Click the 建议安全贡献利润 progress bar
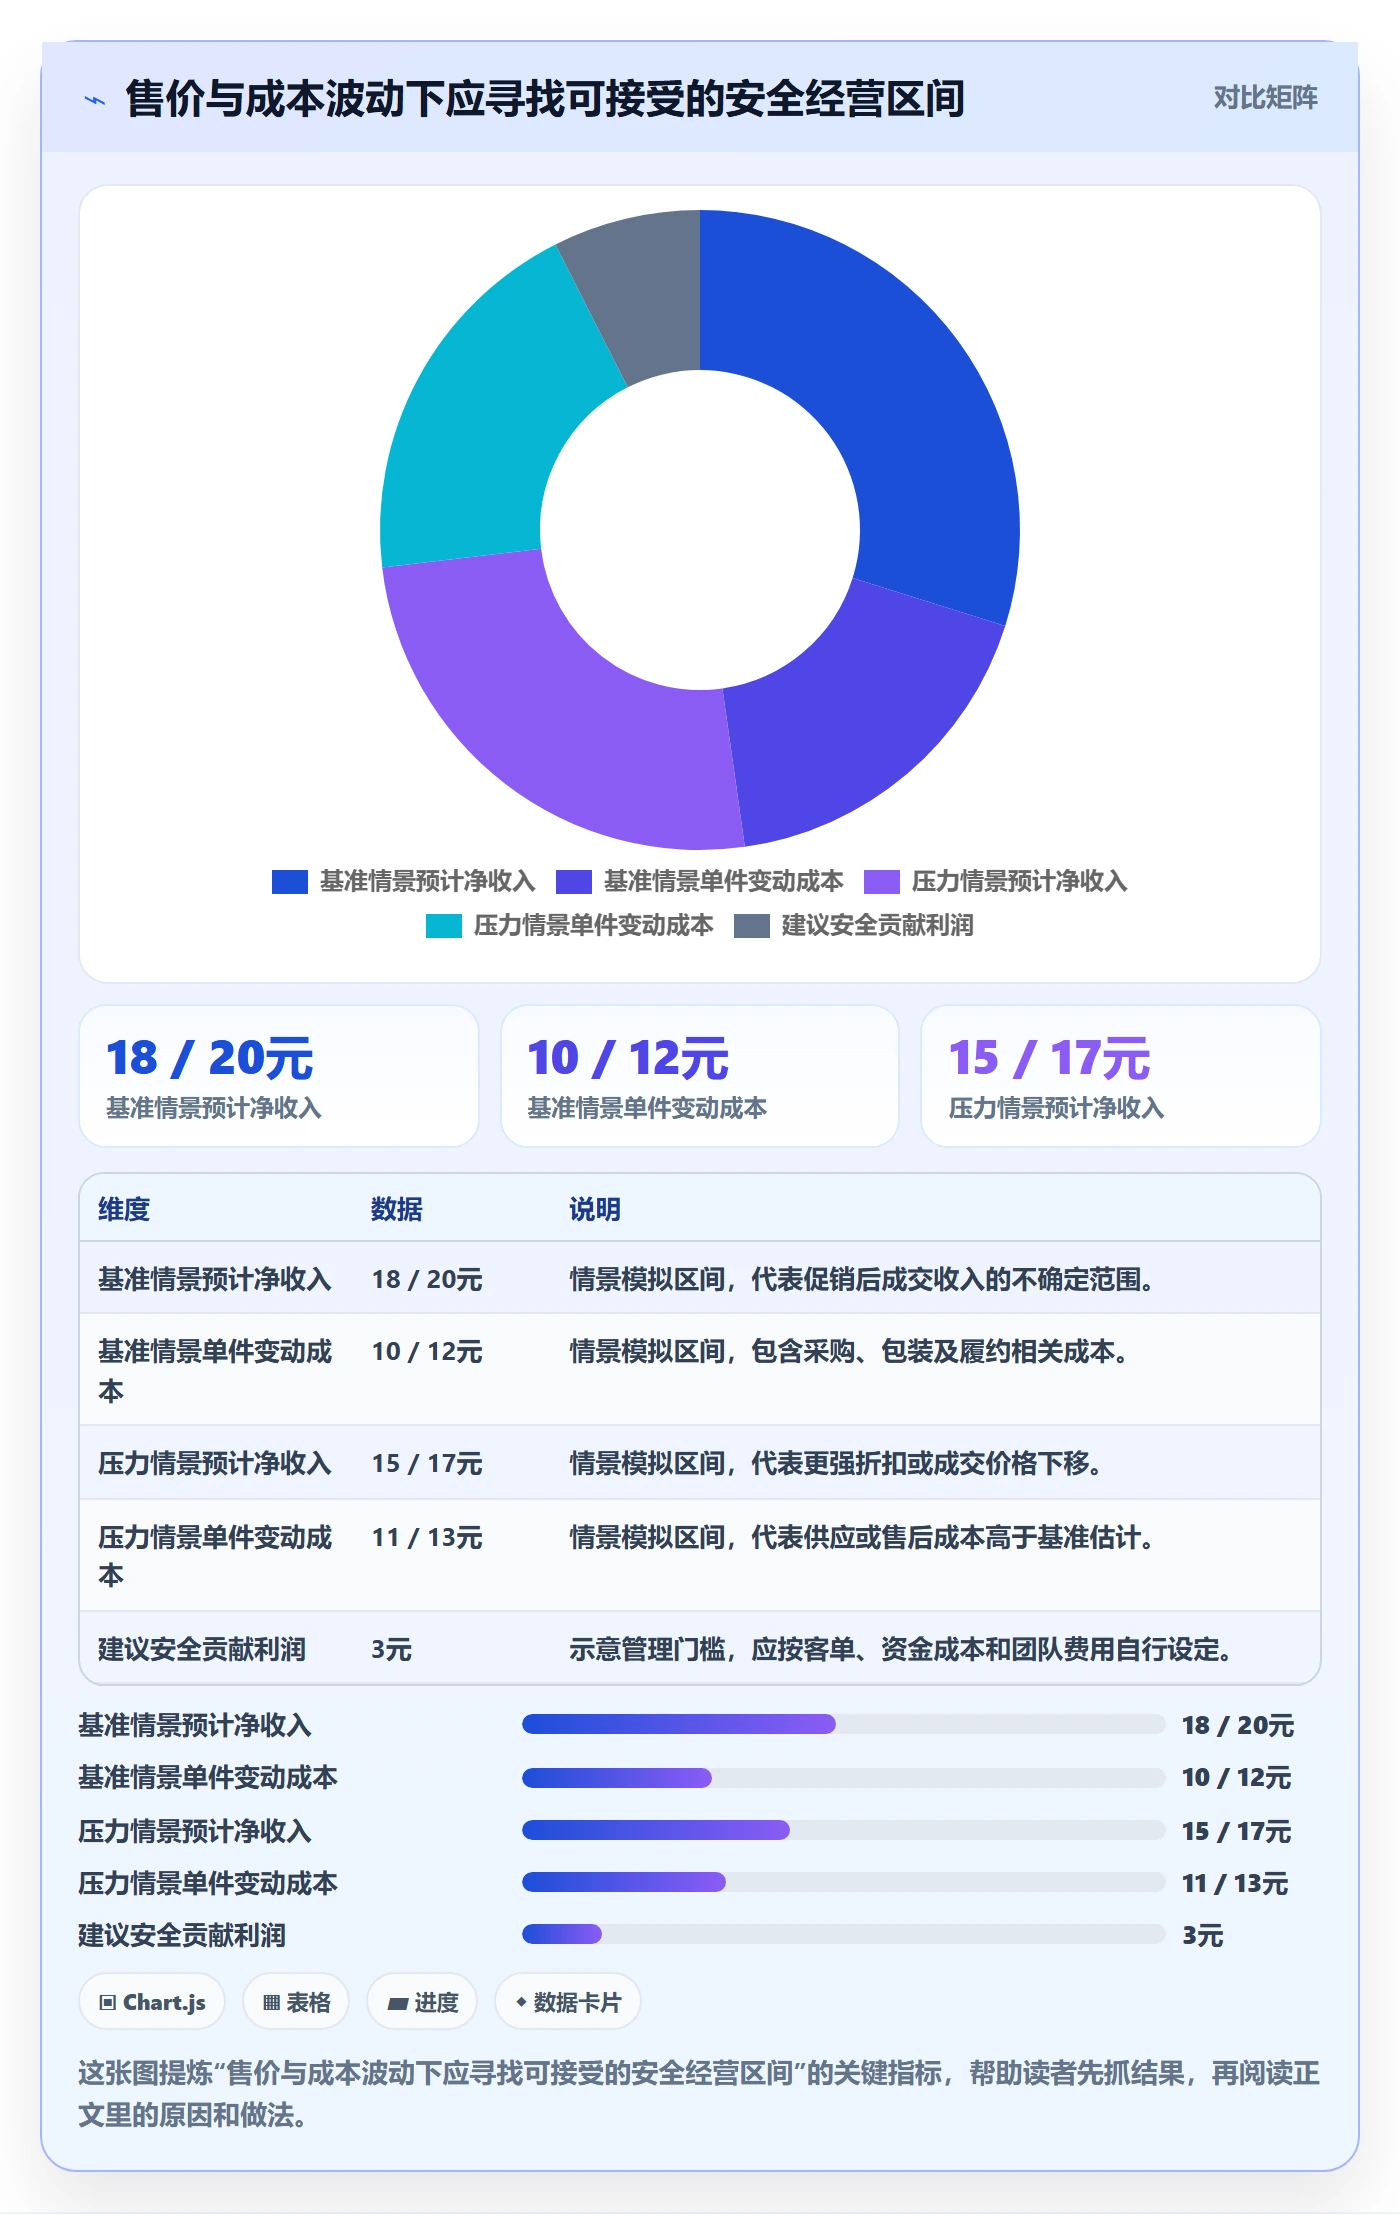1400x2214 pixels. coord(844,1934)
